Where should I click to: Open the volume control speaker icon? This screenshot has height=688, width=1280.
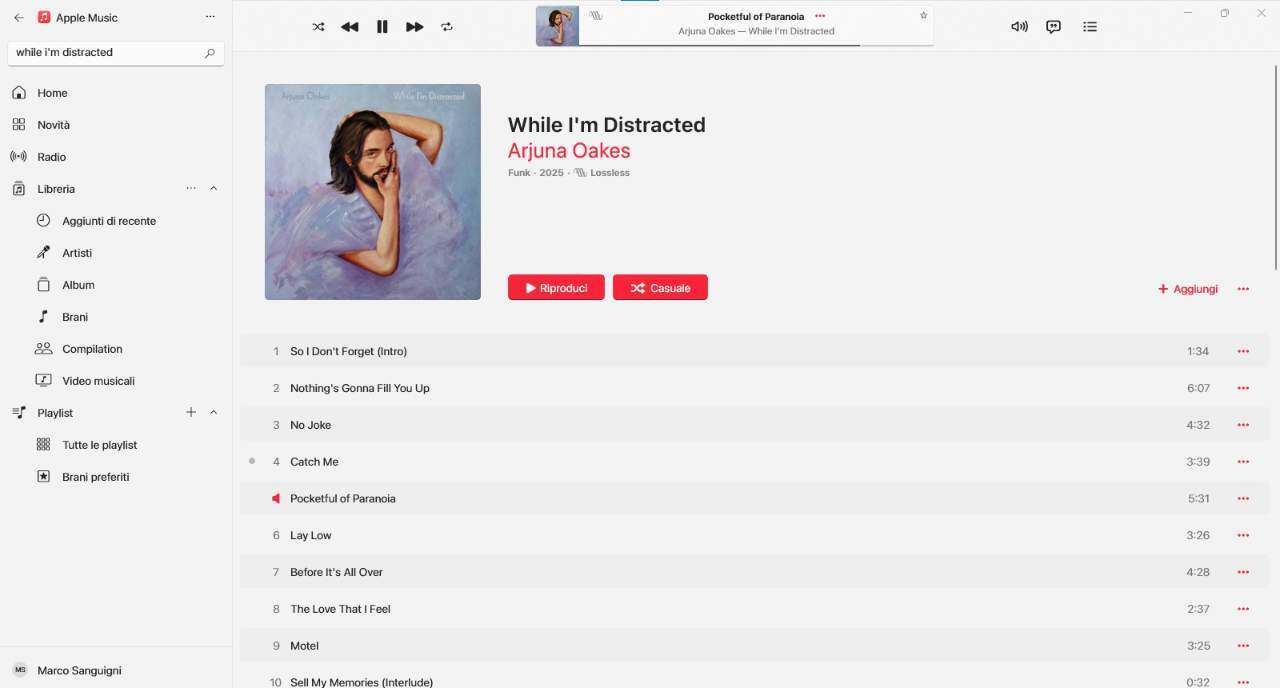[x=1019, y=27]
